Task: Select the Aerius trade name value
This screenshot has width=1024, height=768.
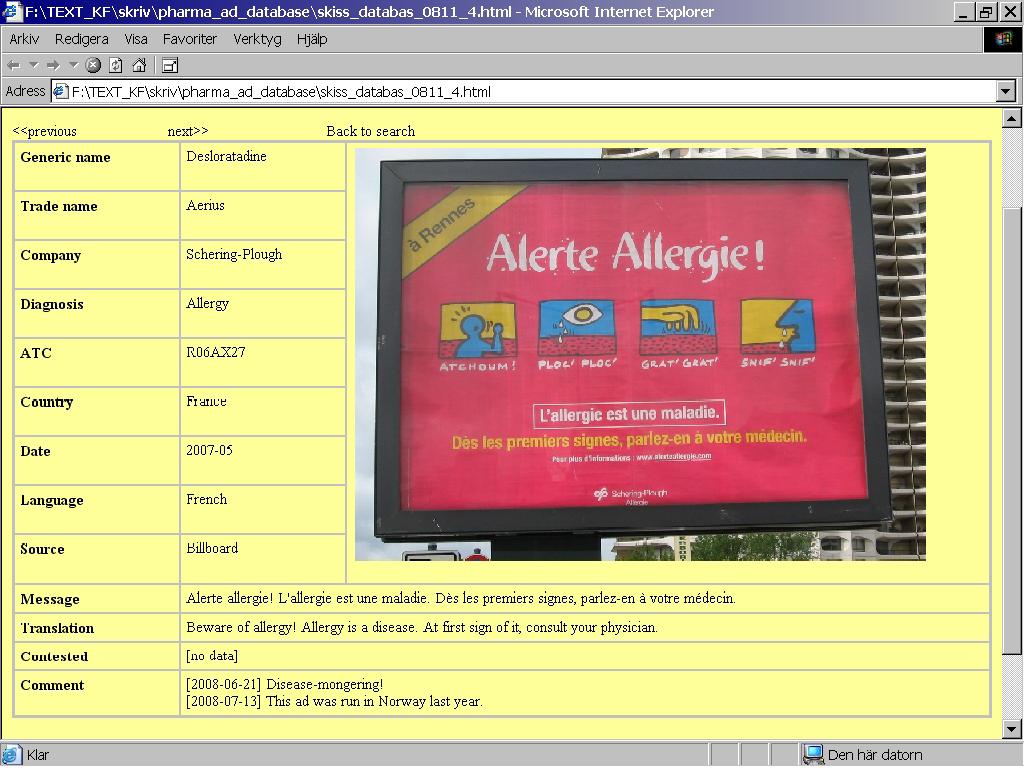Action: coord(205,206)
